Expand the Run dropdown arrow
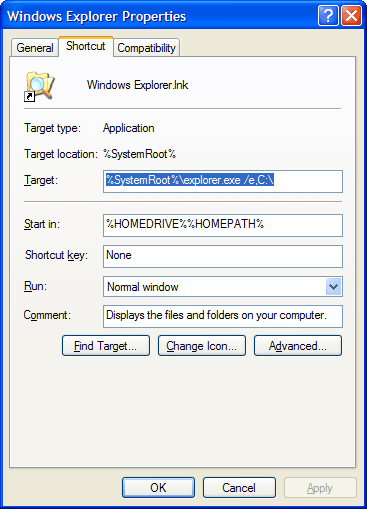This screenshot has width=367, height=509. [x=333, y=287]
